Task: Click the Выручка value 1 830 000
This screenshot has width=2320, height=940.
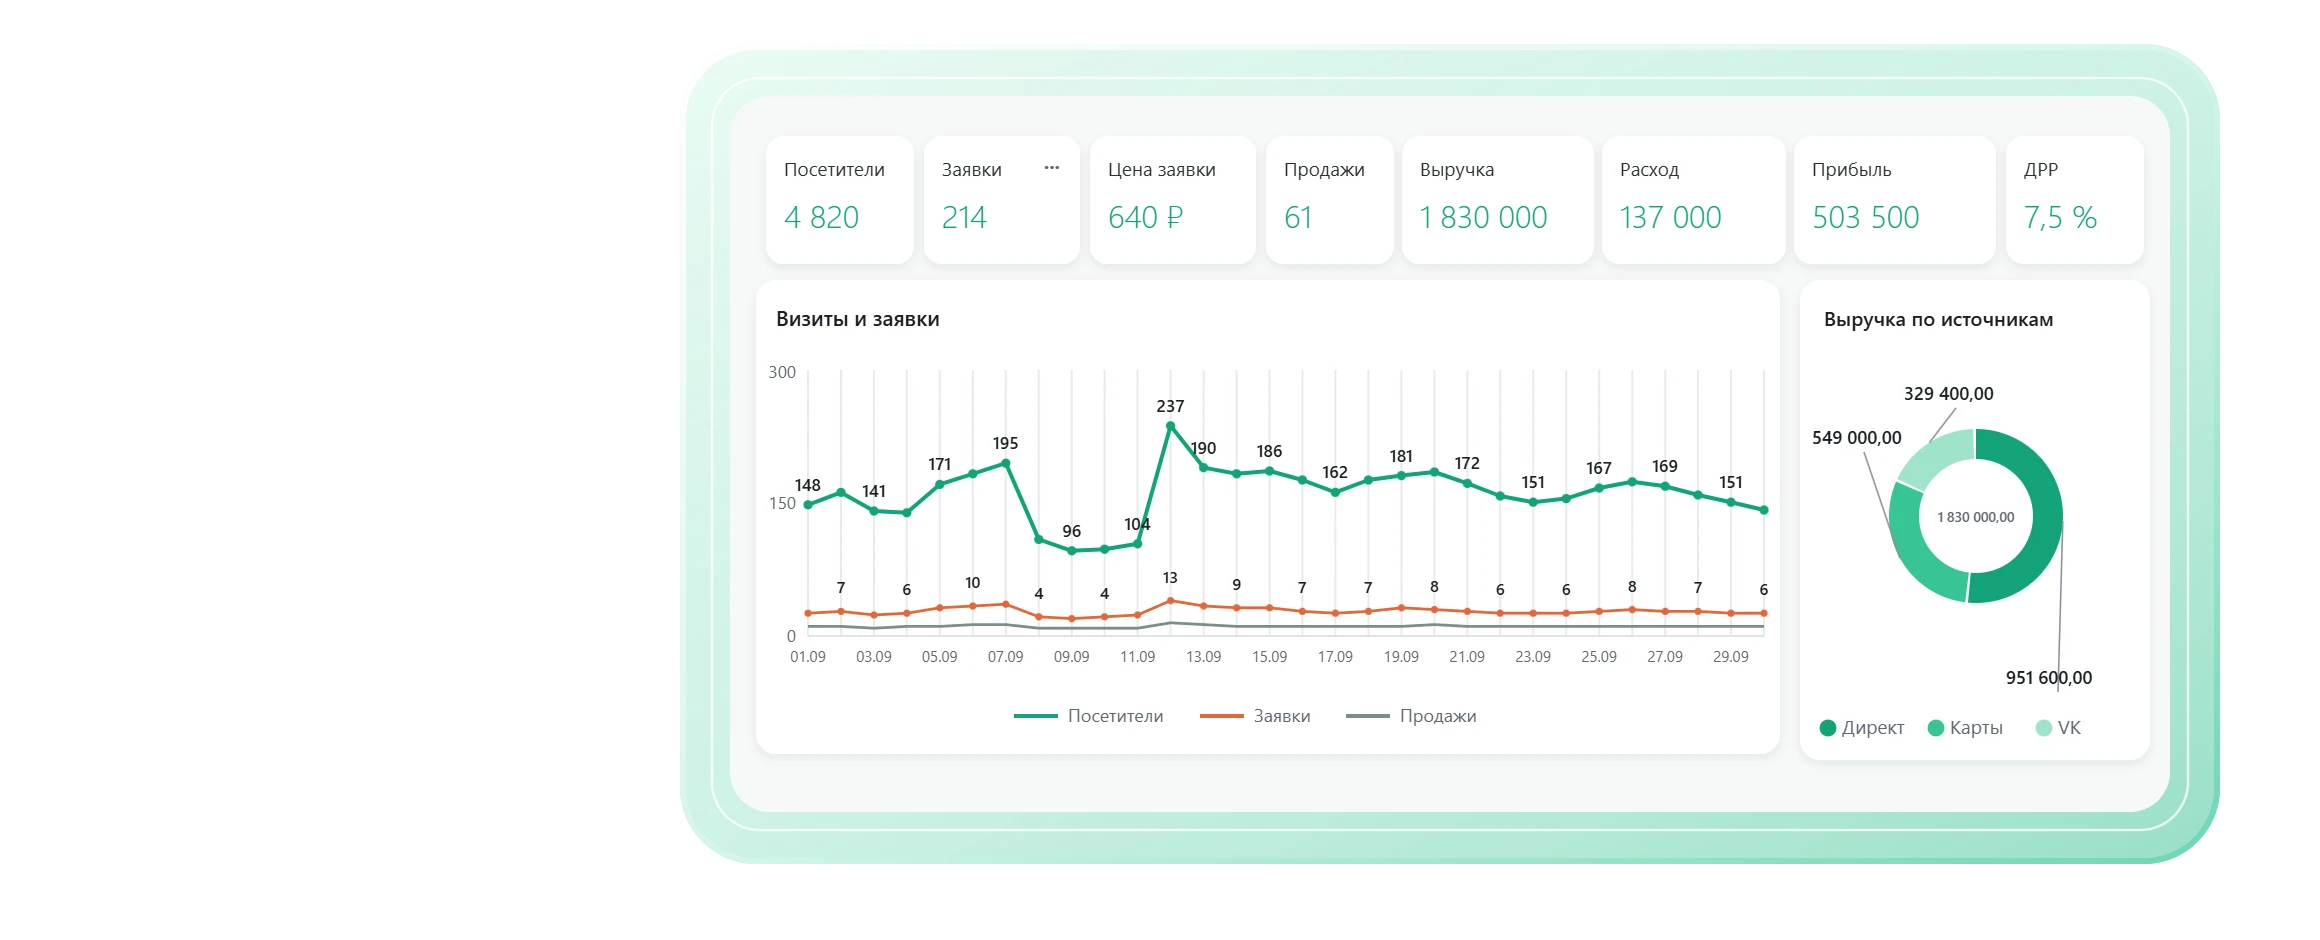Action: [1483, 217]
